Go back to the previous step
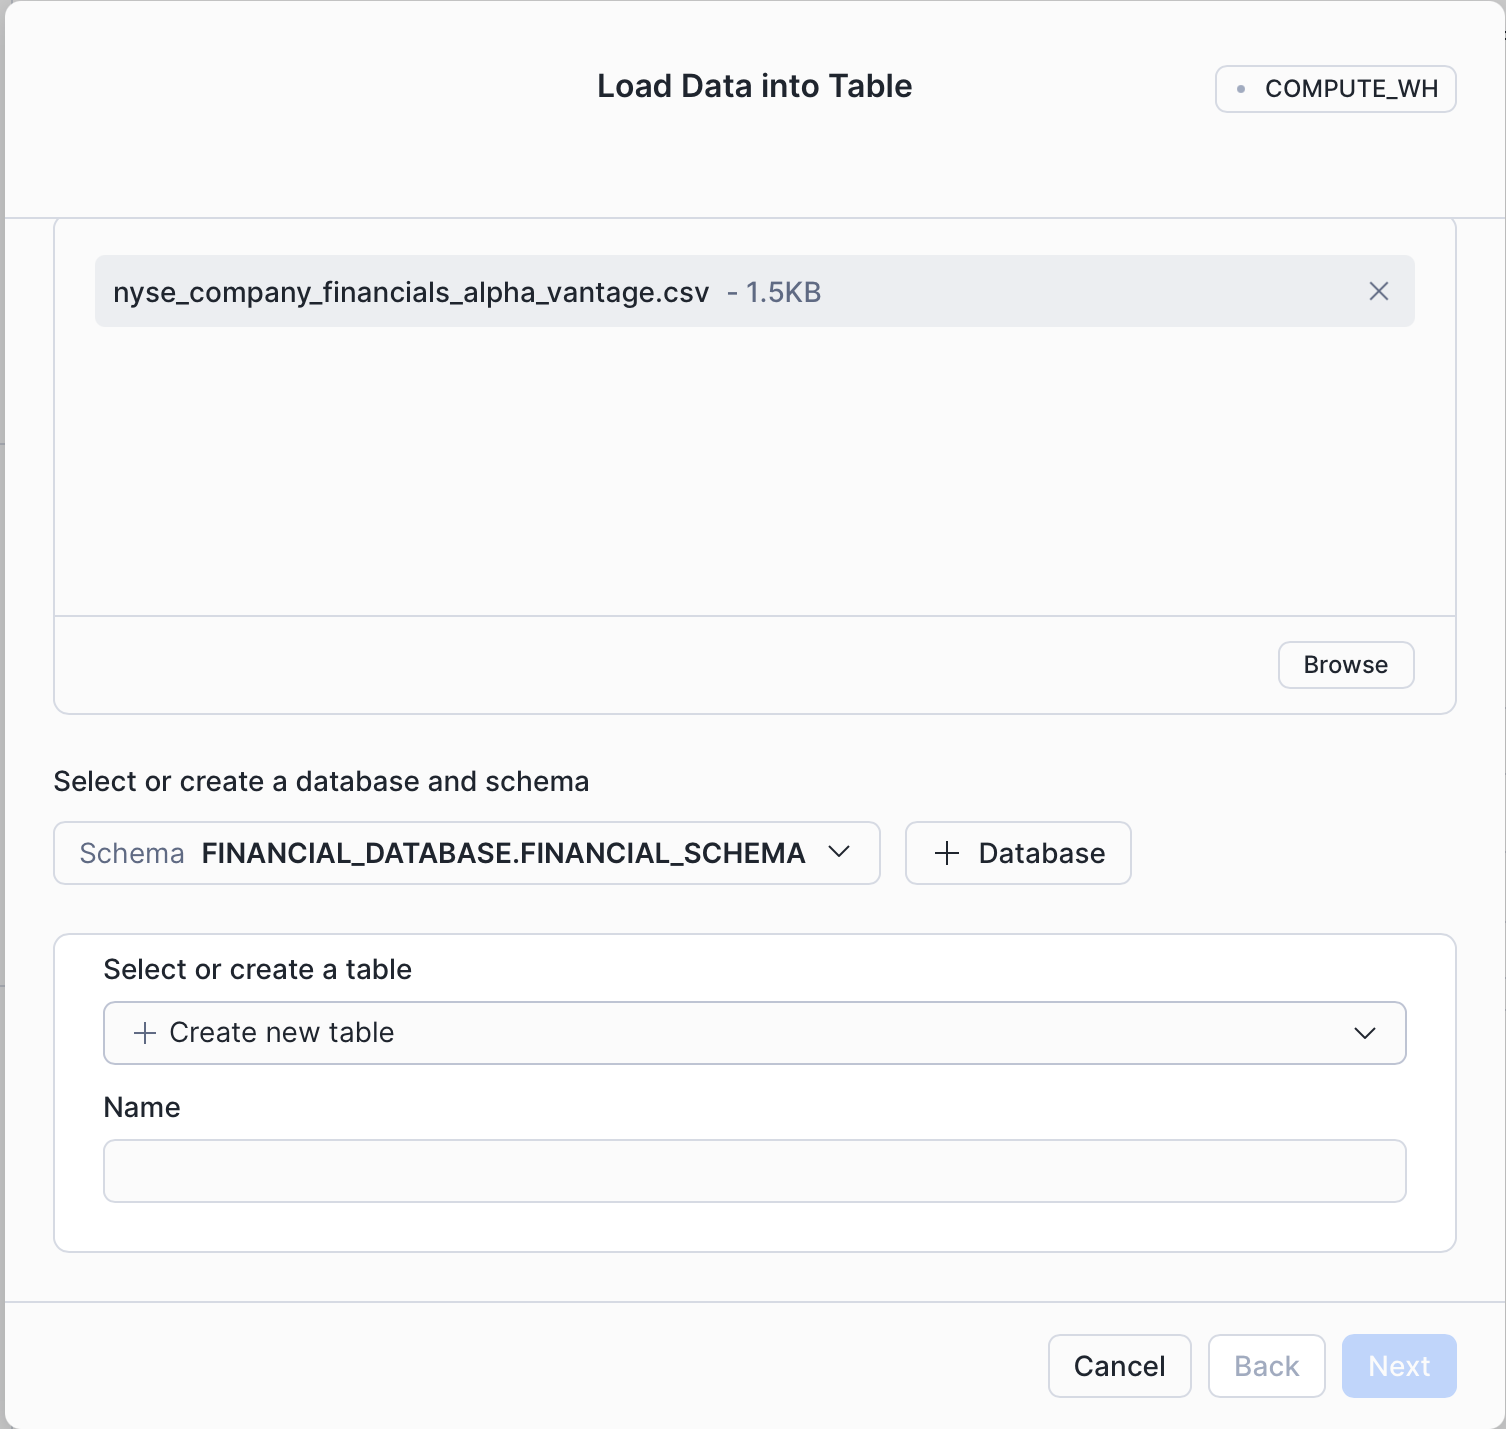 coord(1265,1365)
